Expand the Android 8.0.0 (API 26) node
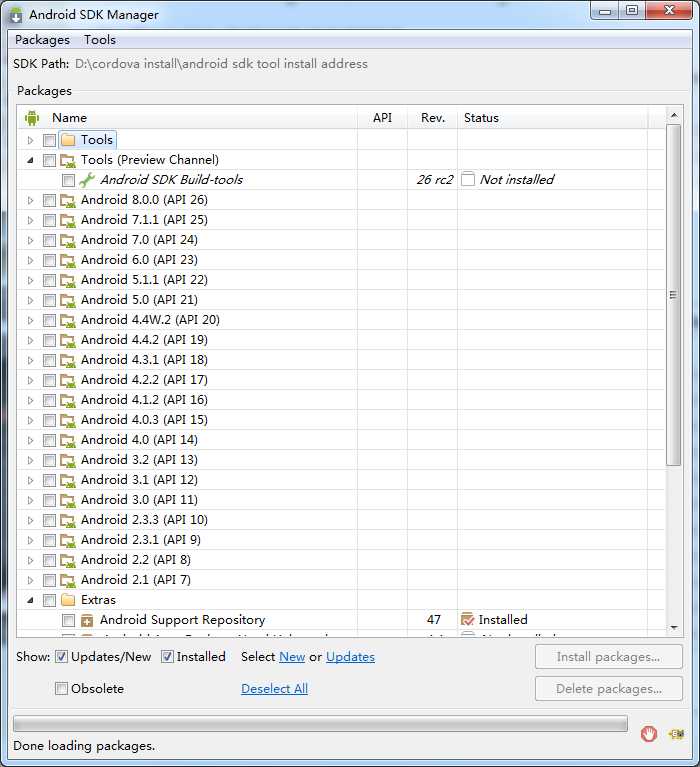Screen dimensions: 700x767 (30, 201)
